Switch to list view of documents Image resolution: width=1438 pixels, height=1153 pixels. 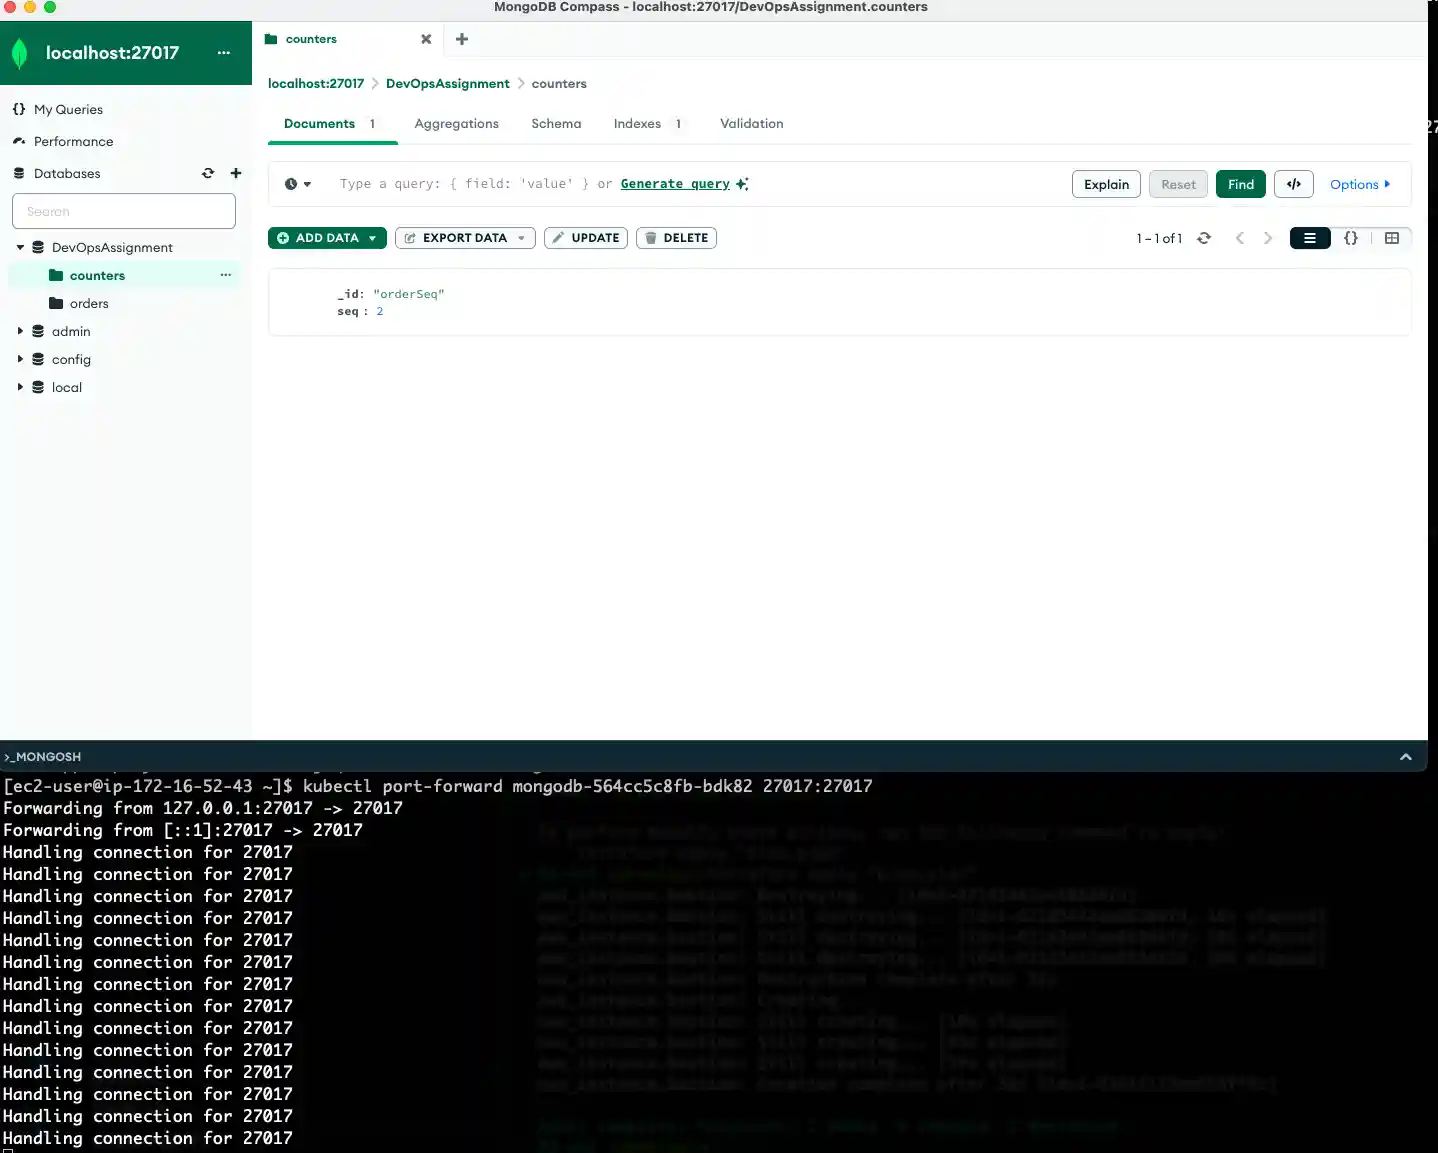[1310, 238]
